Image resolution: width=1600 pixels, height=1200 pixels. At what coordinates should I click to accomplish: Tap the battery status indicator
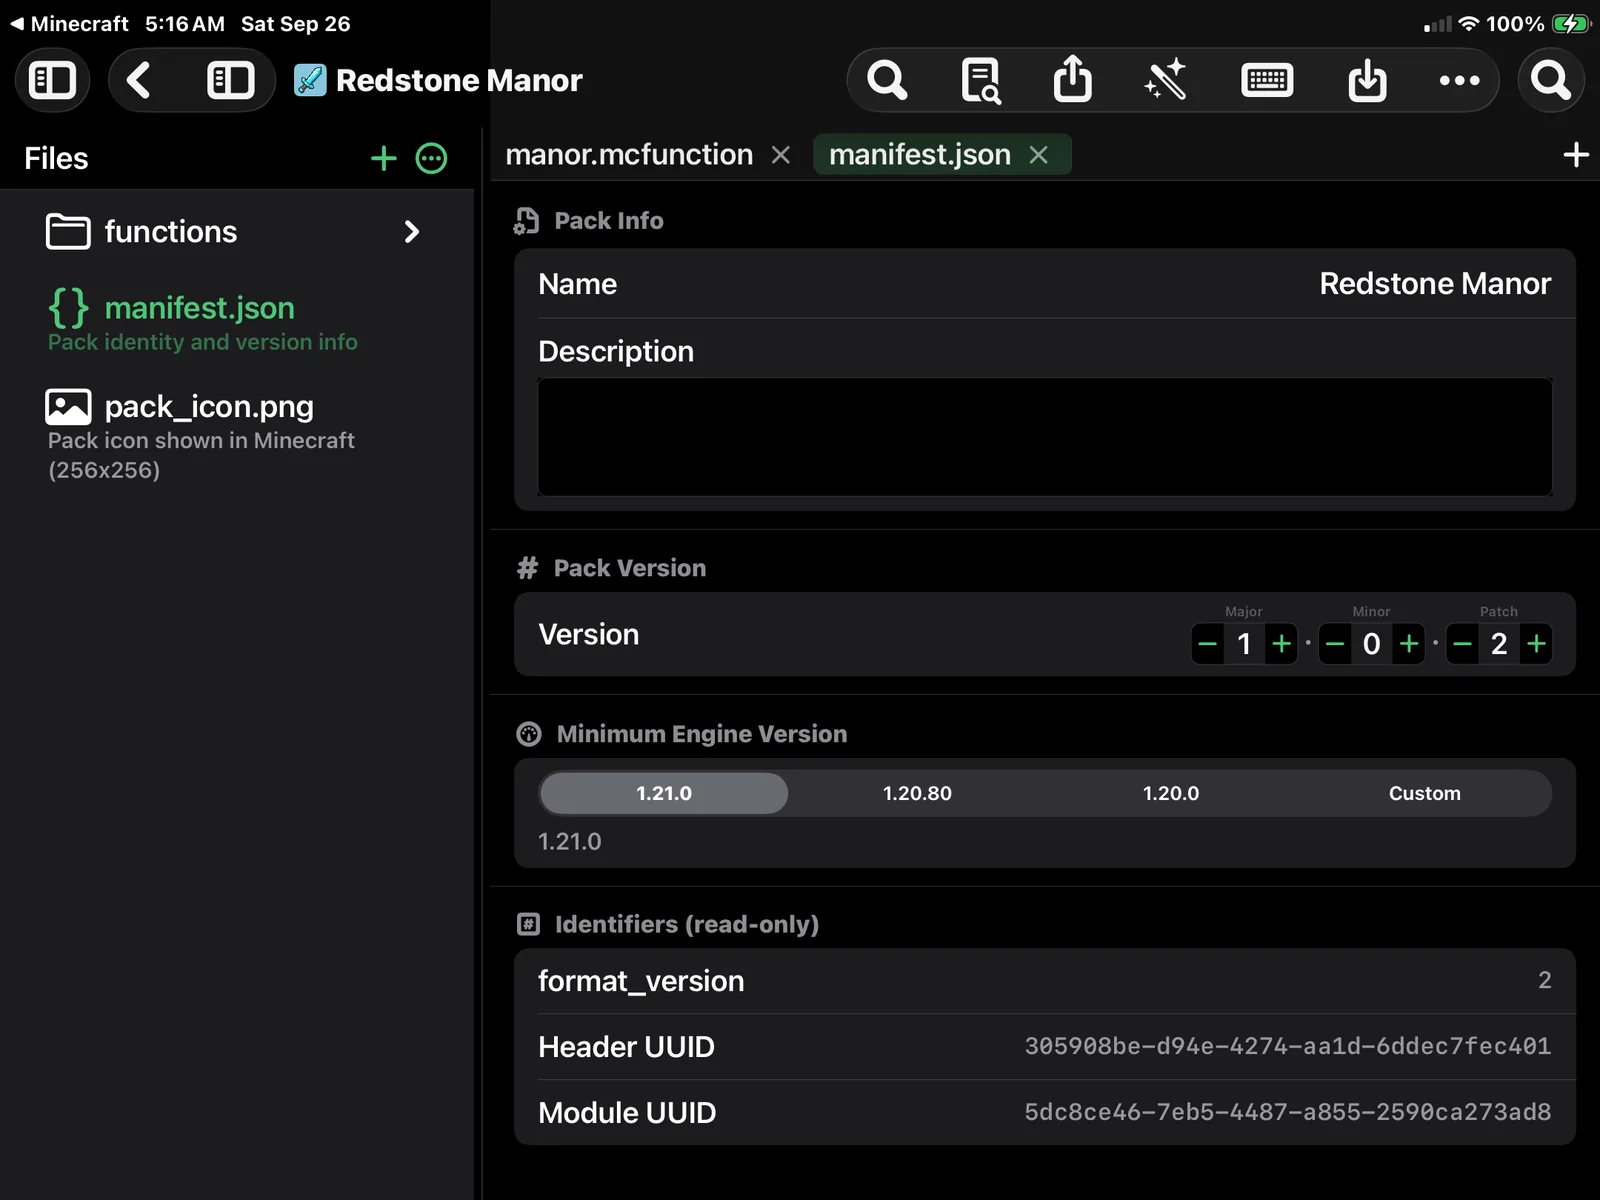(1571, 23)
